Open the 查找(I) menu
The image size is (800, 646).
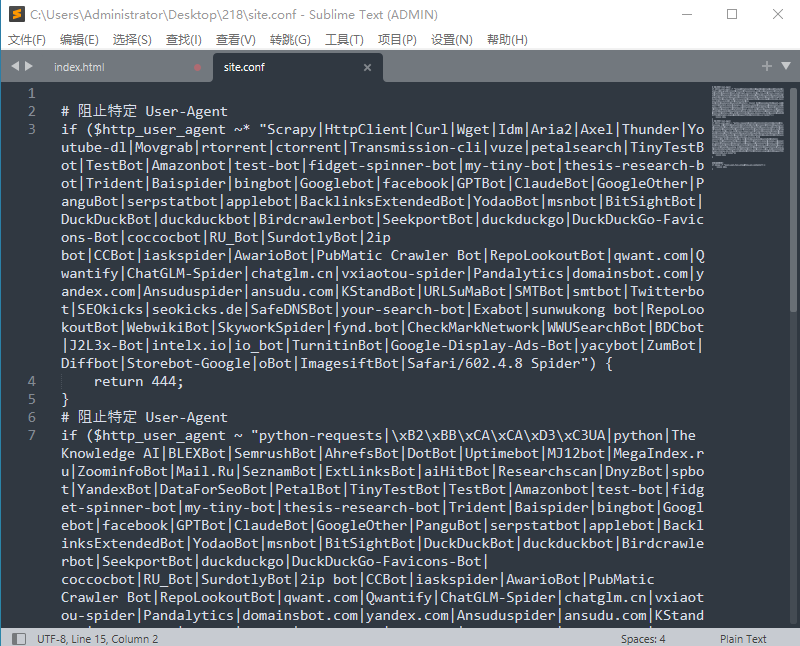pyautogui.click(x=184, y=39)
